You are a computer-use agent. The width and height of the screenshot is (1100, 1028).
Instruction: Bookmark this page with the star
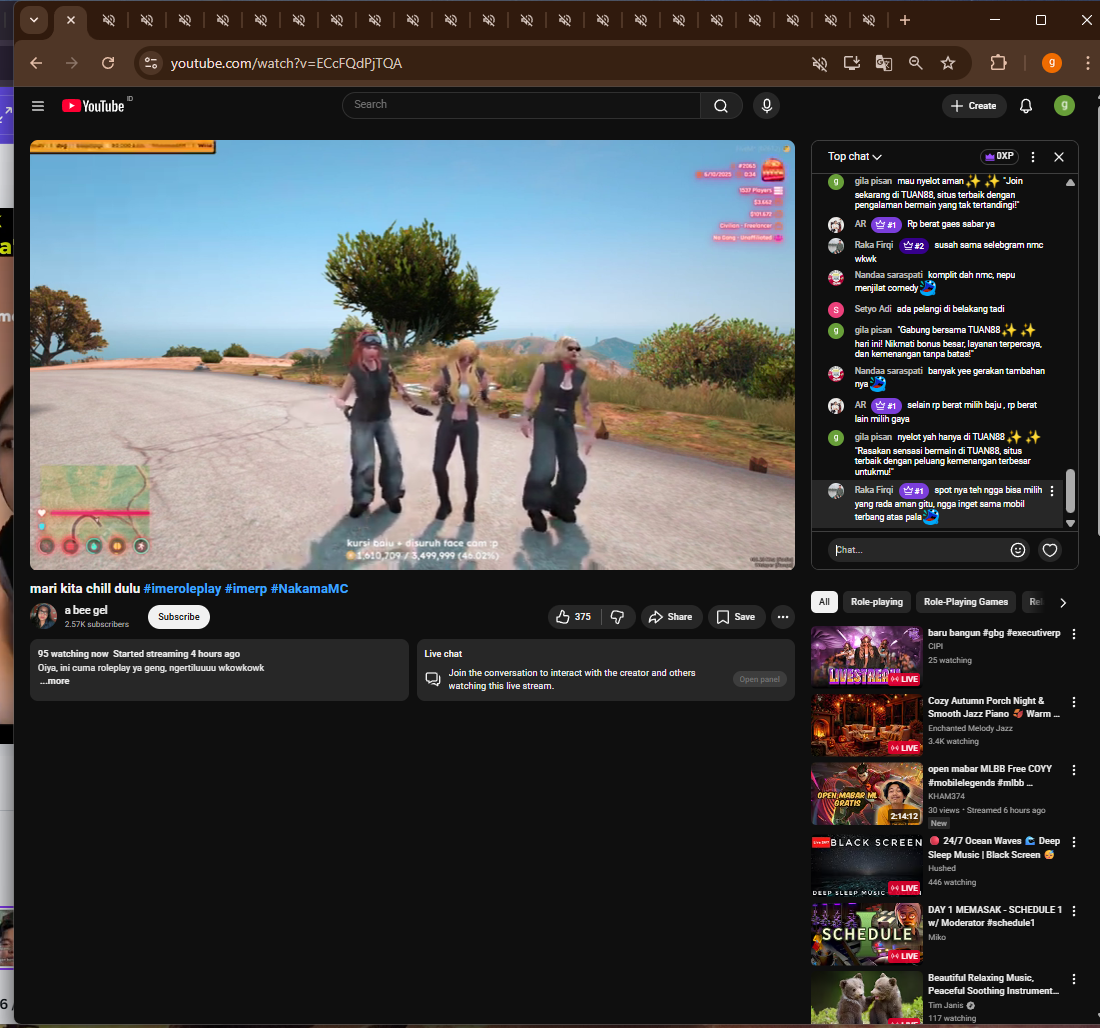[x=948, y=63]
